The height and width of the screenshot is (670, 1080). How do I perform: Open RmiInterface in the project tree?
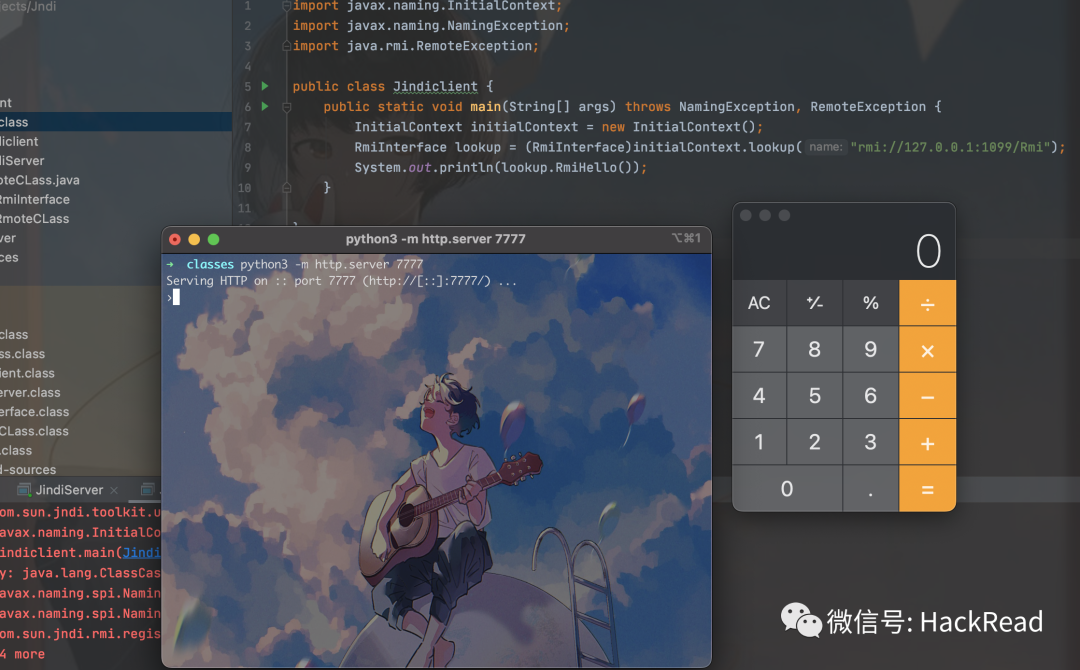tap(34, 199)
